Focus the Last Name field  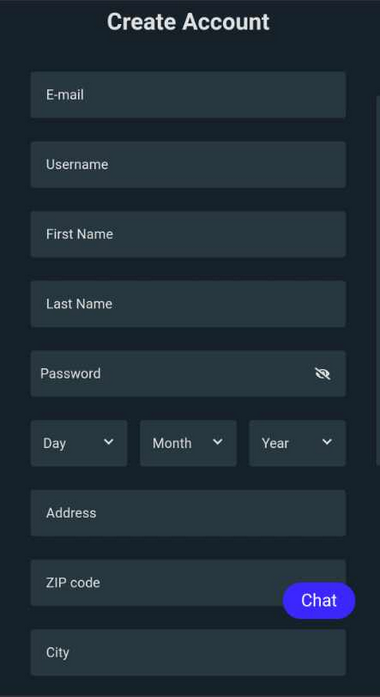coord(188,304)
